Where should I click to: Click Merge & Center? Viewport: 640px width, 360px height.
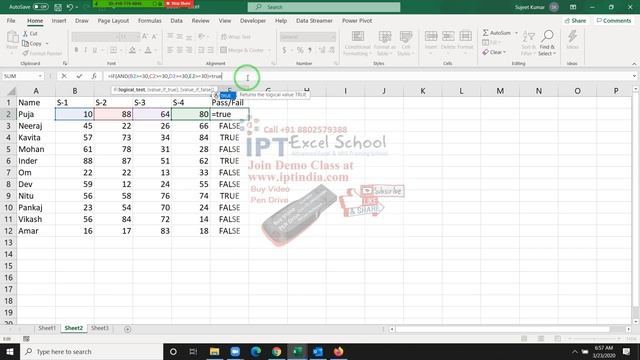coord(243,50)
